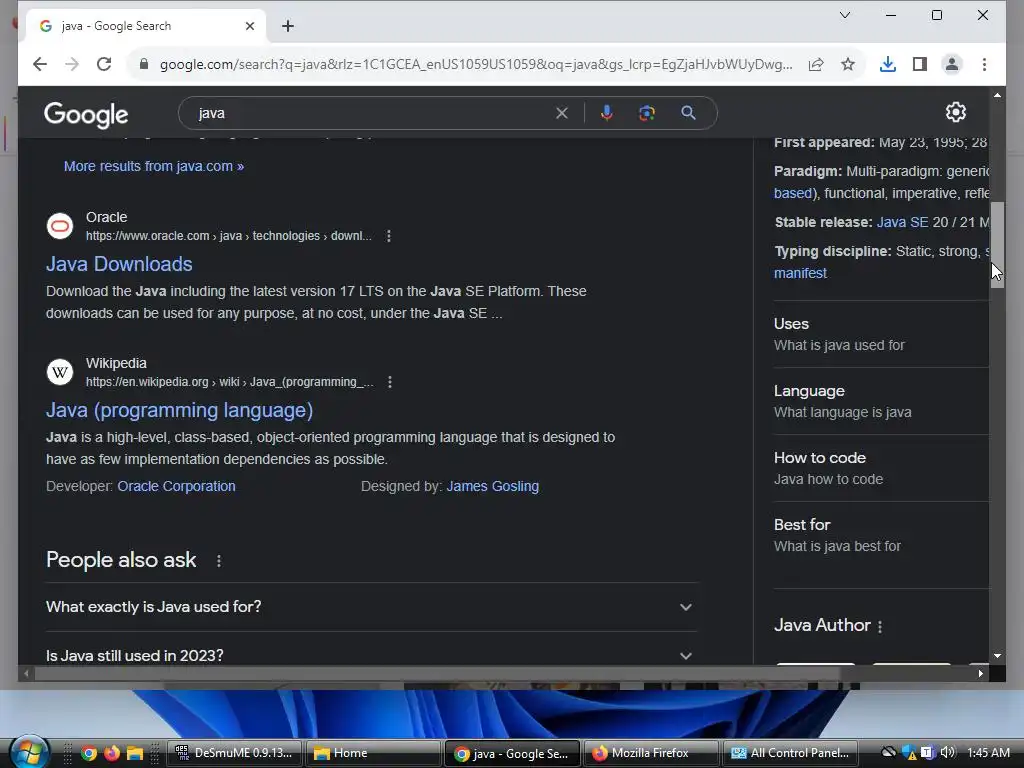1024x768 pixels.
Task: Search by image with Google Lens icon
Action: click(647, 113)
